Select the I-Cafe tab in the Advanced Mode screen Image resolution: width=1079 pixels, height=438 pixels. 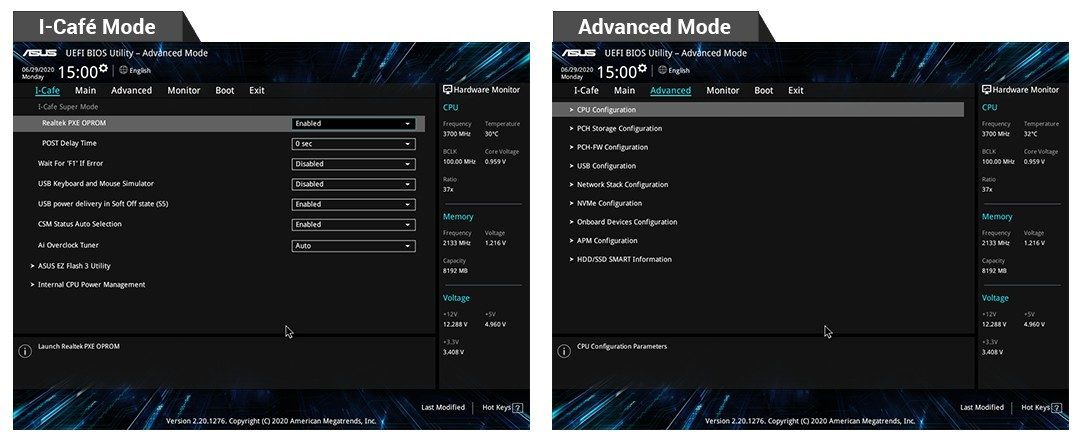coord(586,90)
